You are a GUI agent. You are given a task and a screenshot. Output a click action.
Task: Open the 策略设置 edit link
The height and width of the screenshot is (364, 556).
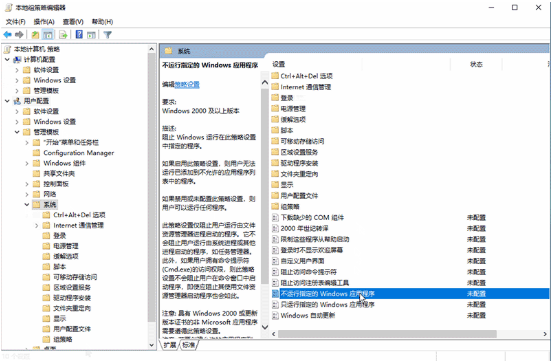(187, 85)
